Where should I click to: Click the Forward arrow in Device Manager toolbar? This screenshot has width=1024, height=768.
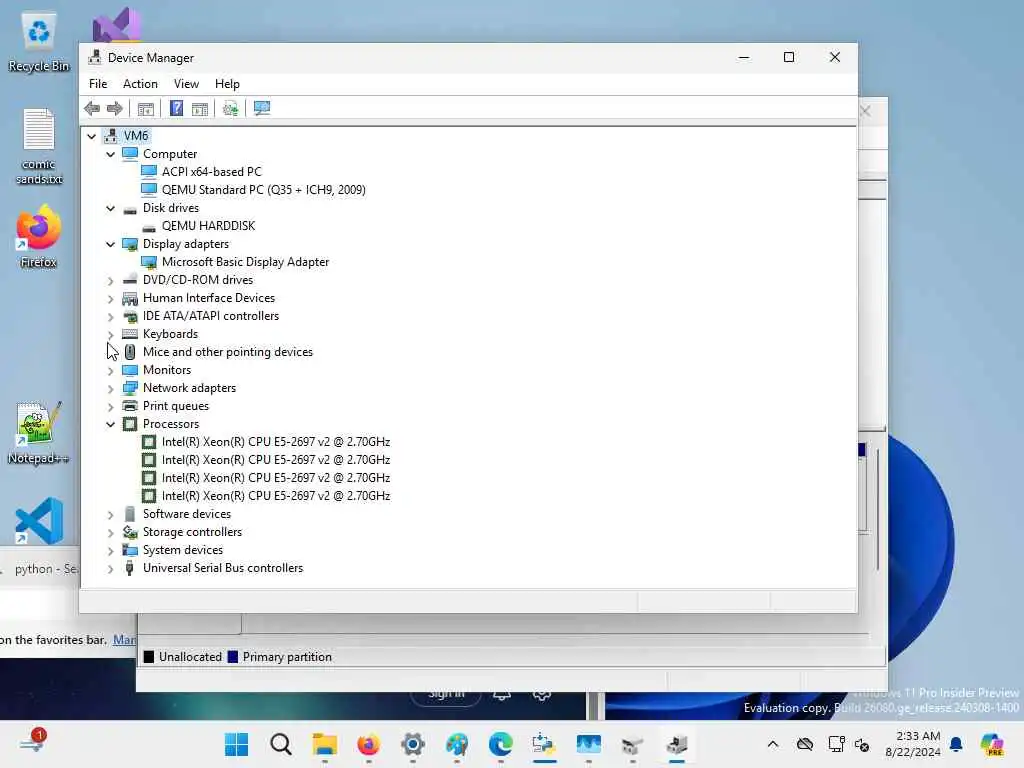click(115, 108)
